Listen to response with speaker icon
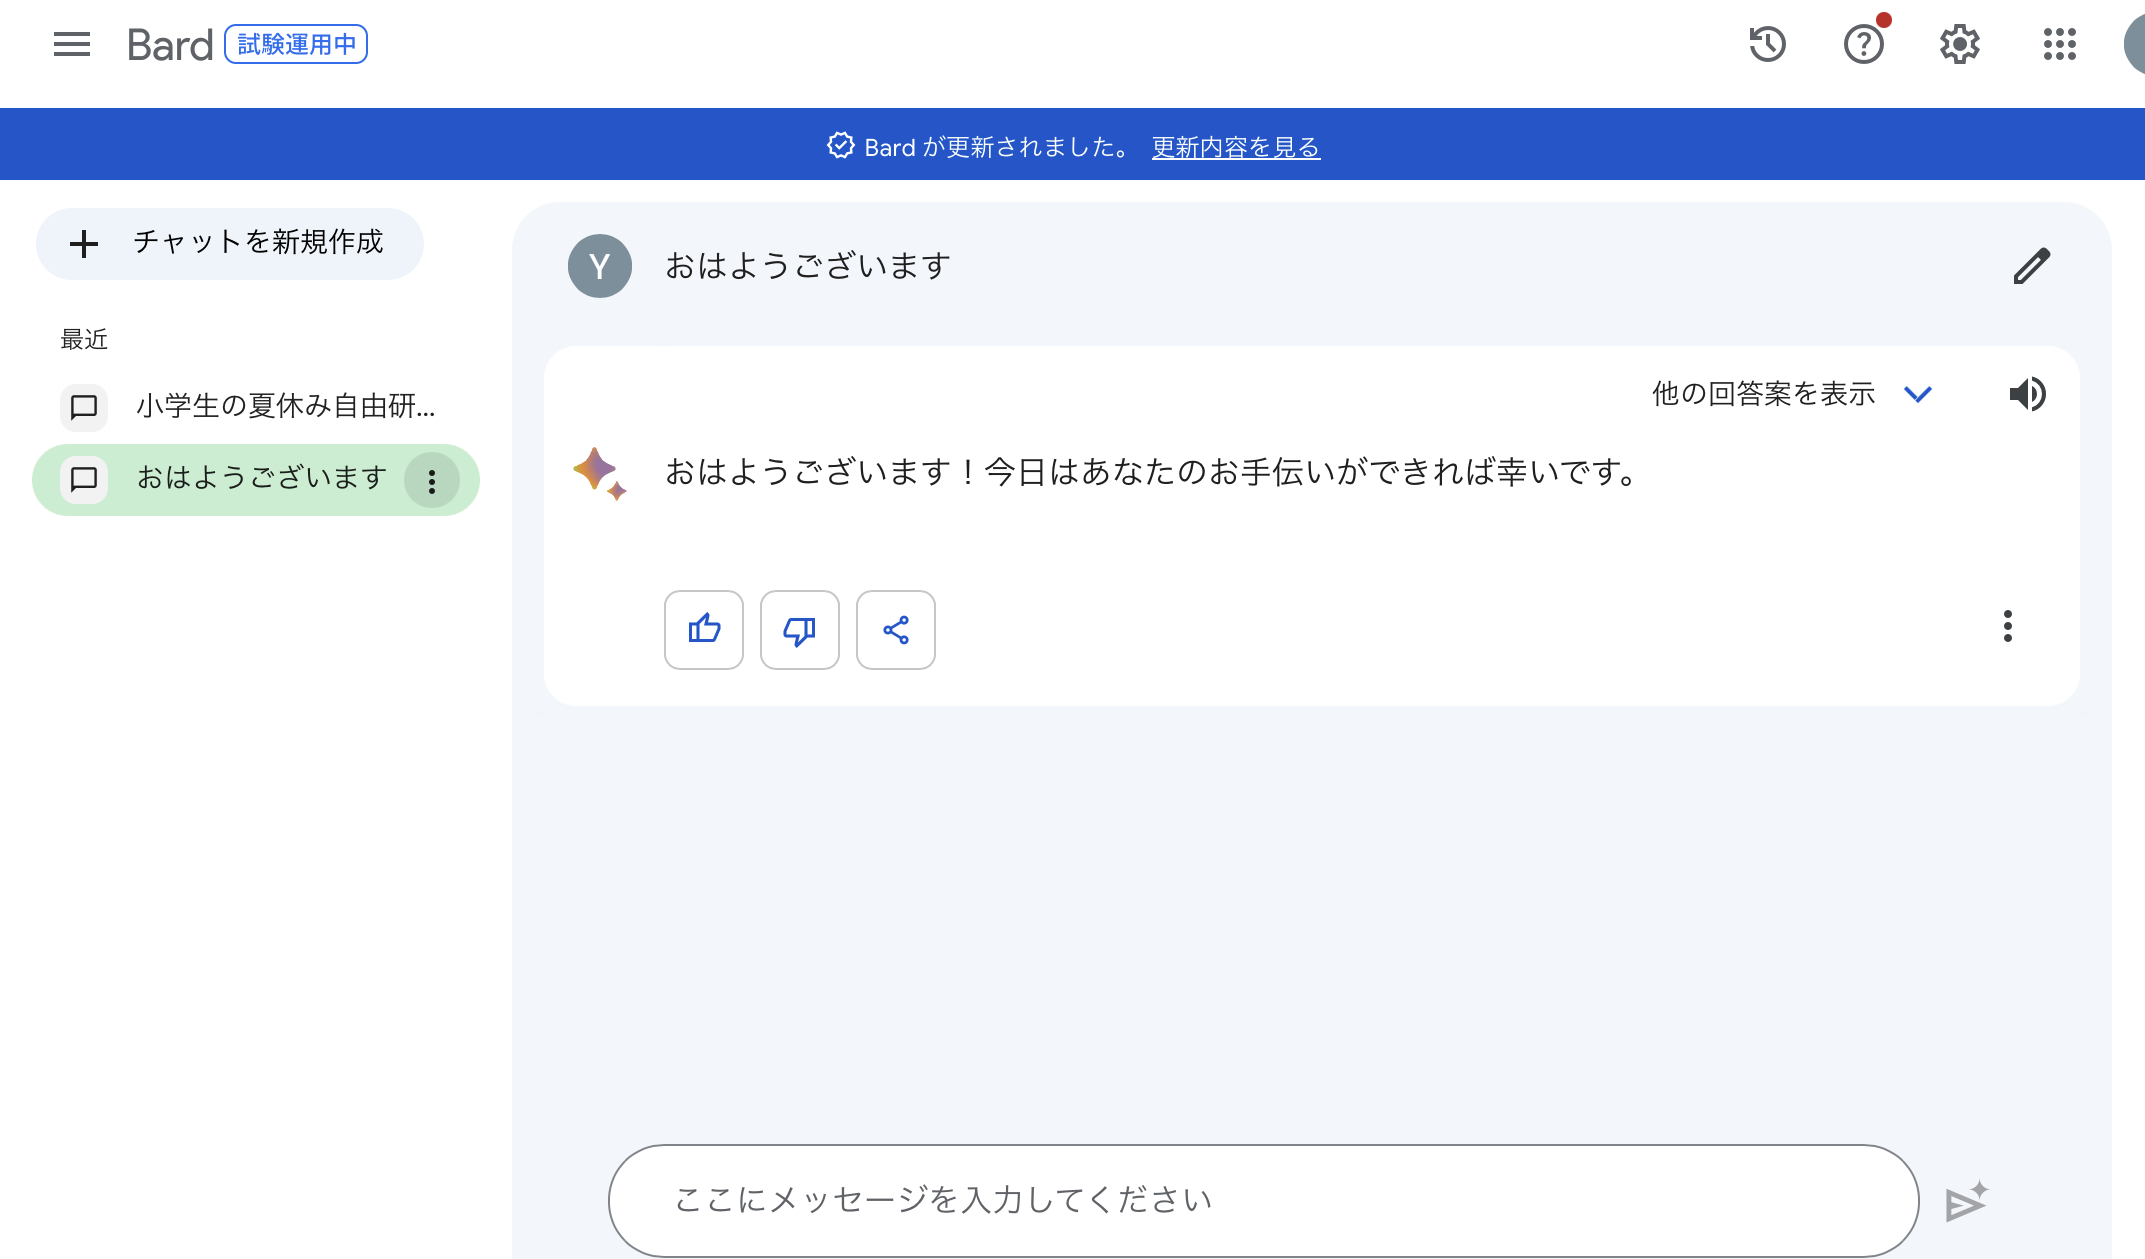Screen dimensions: 2145x1259 click(2027, 394)
